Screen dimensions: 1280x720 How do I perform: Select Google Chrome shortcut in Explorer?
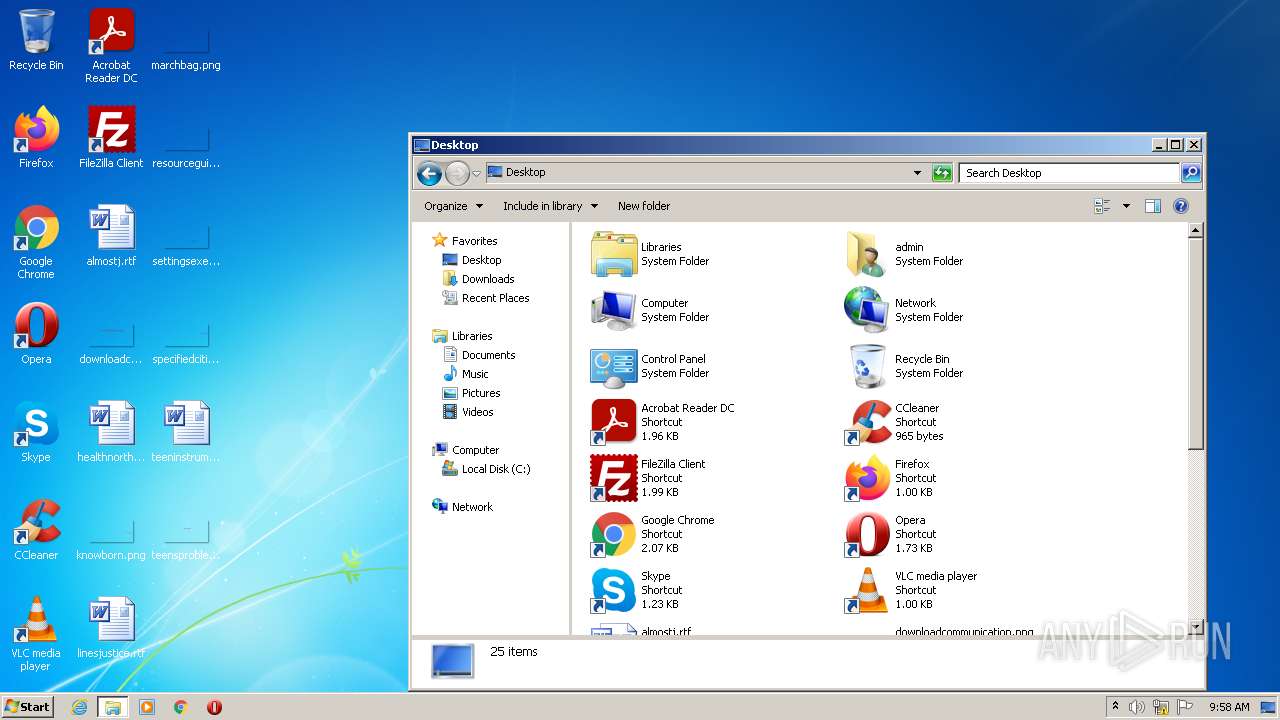pos(614,534)
